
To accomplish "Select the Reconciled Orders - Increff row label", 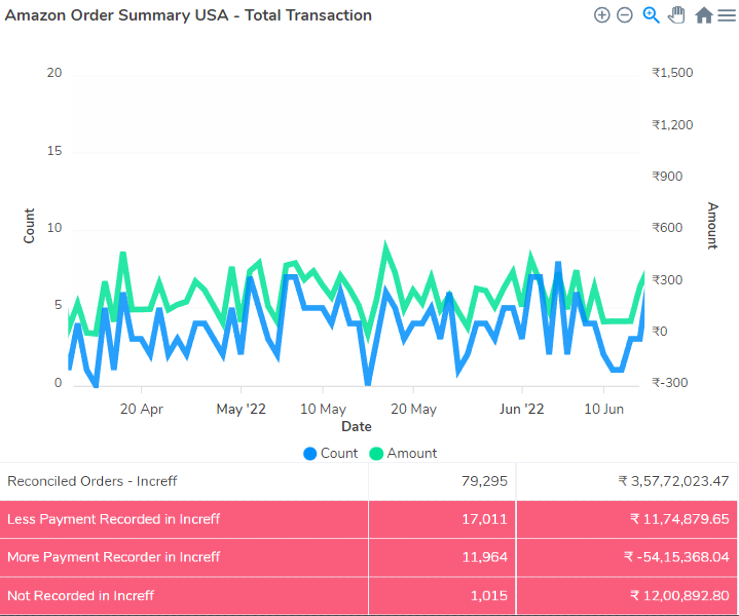I will 92,481.
